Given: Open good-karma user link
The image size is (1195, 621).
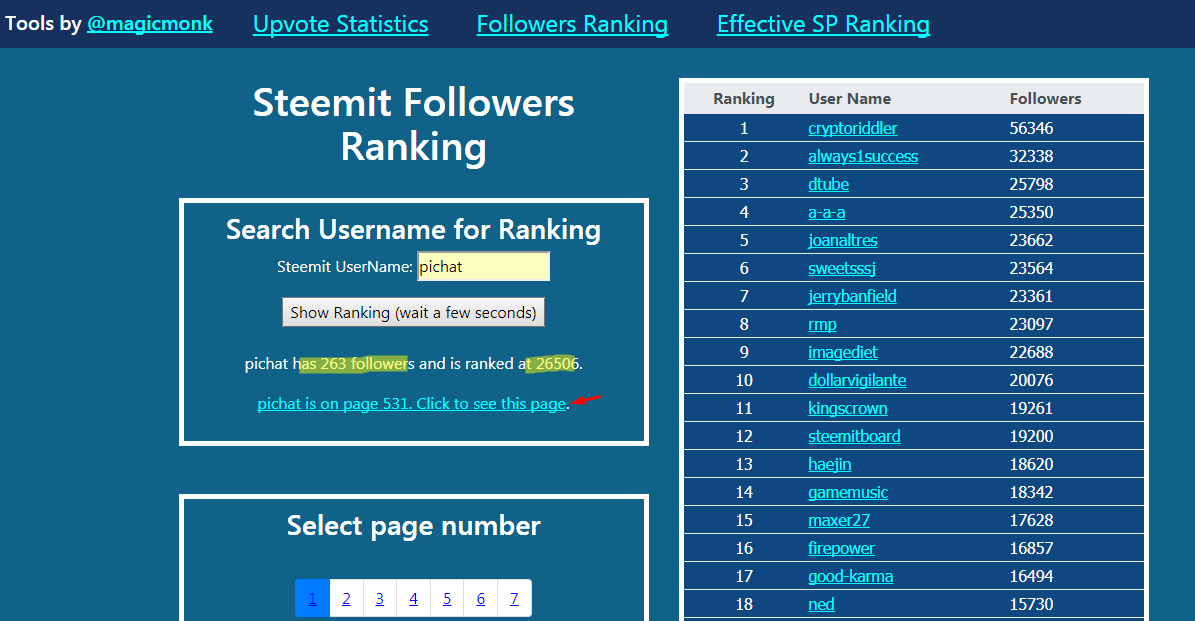Looking at the screenshot, I should click(x=851, y=576).
